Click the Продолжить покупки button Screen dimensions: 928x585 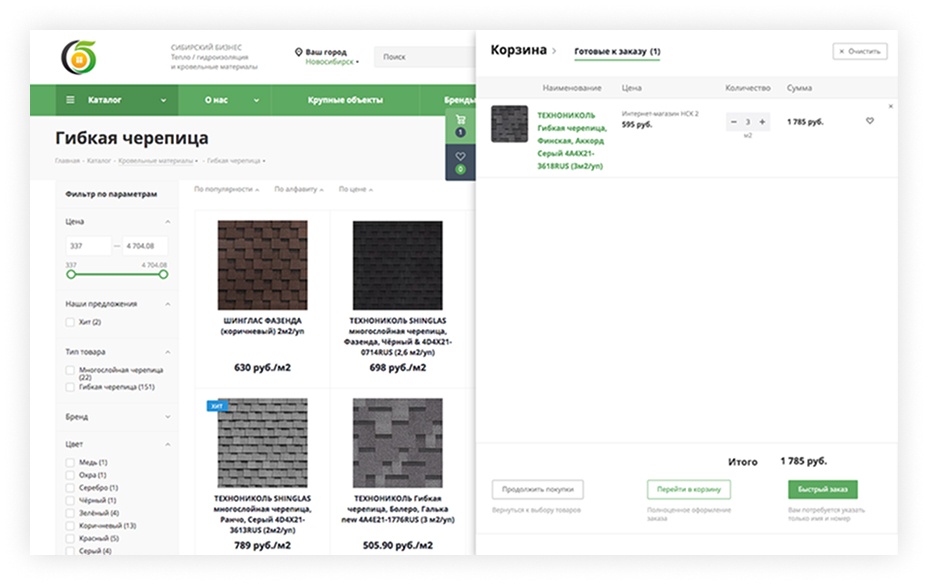pyautogui.click(x=537, y=490)
